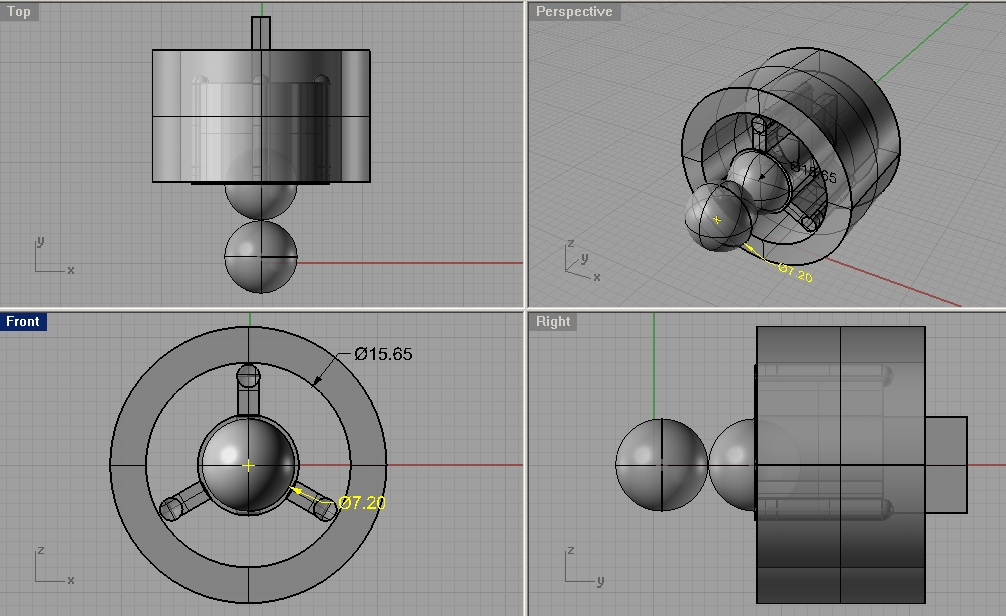This screenshot has width=1006, height=616.
Task: Select the Front viewport title label
Action: [x=23, y=321]
